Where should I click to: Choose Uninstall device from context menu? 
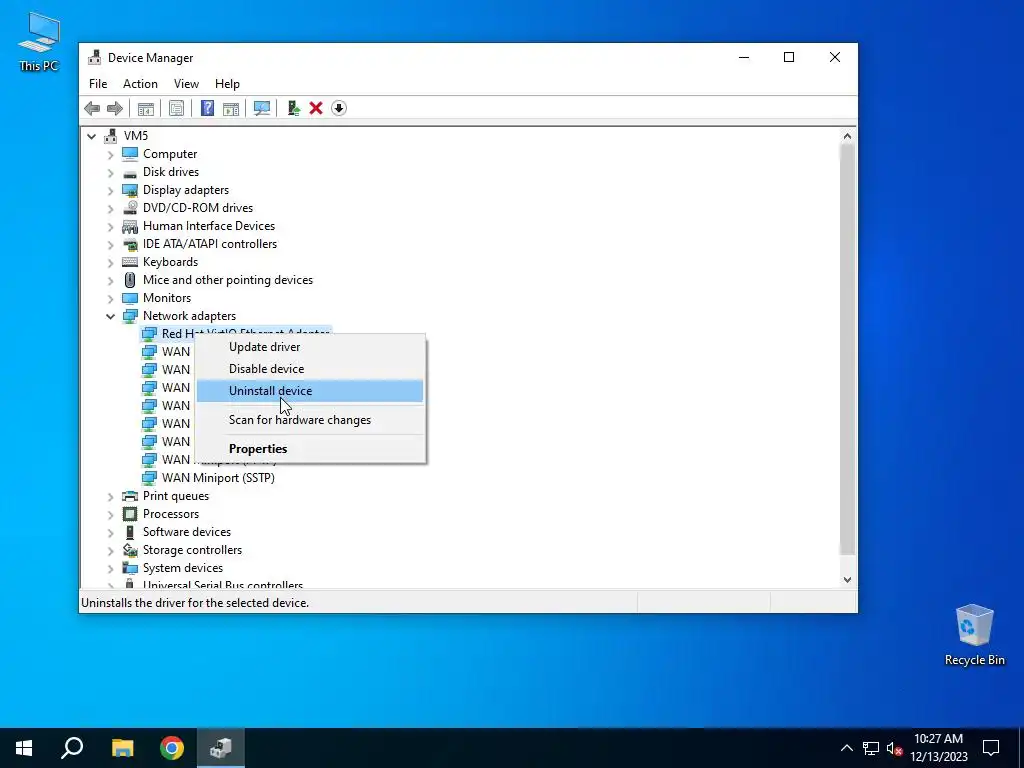click(310, 391)
